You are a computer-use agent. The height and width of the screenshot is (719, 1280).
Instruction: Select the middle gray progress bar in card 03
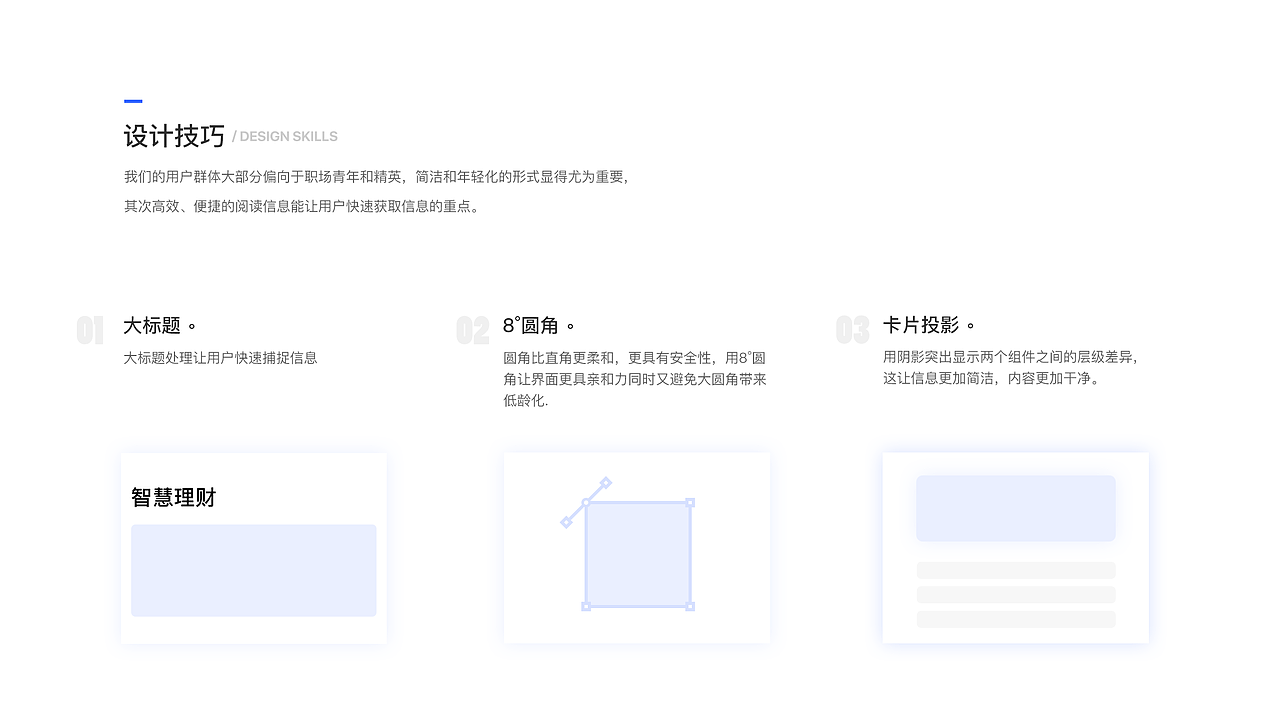(1015, 594)
